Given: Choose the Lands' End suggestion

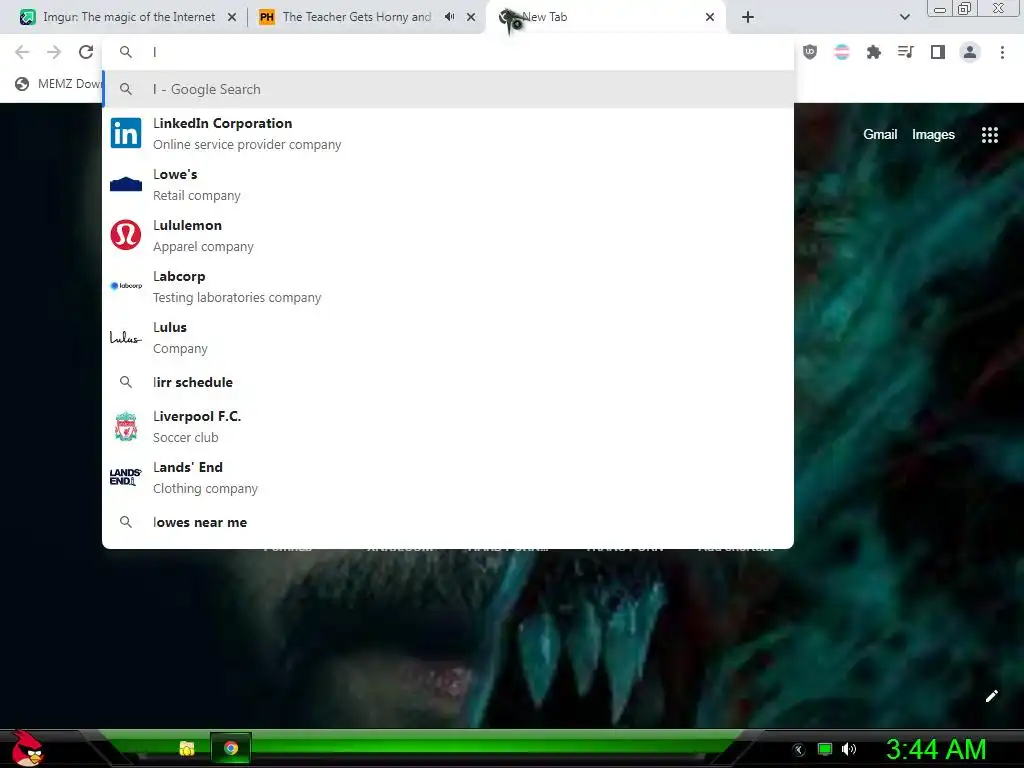Looking at the screenshot, I should 448,477.
